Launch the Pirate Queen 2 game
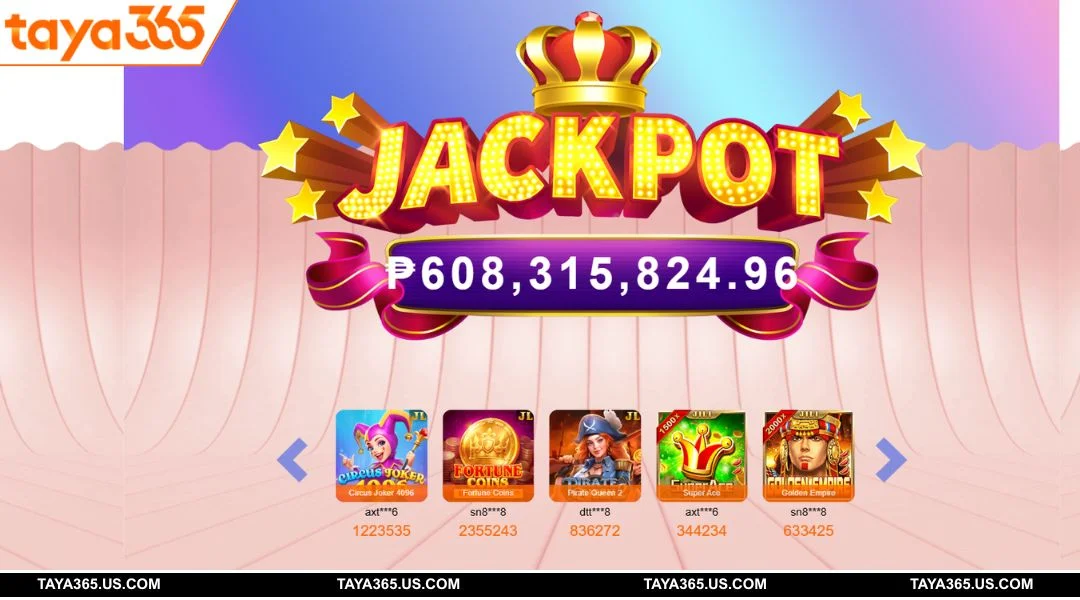Image resolution: width=1080 pixels, height=600 pixels. coord(595,455)
